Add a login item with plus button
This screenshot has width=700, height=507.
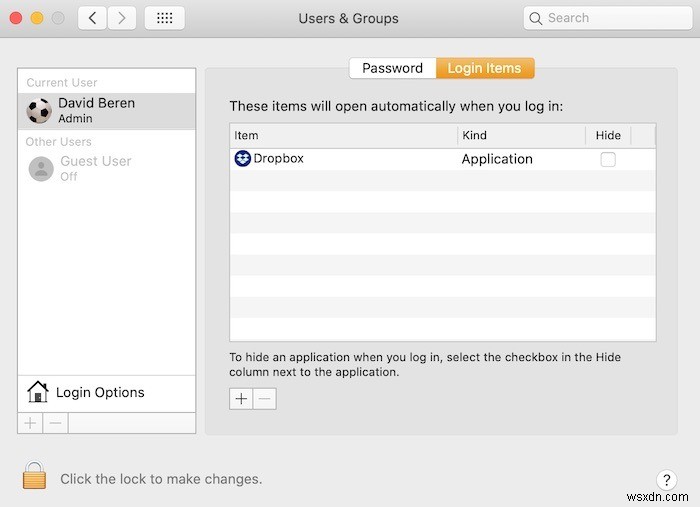point(241,398)
